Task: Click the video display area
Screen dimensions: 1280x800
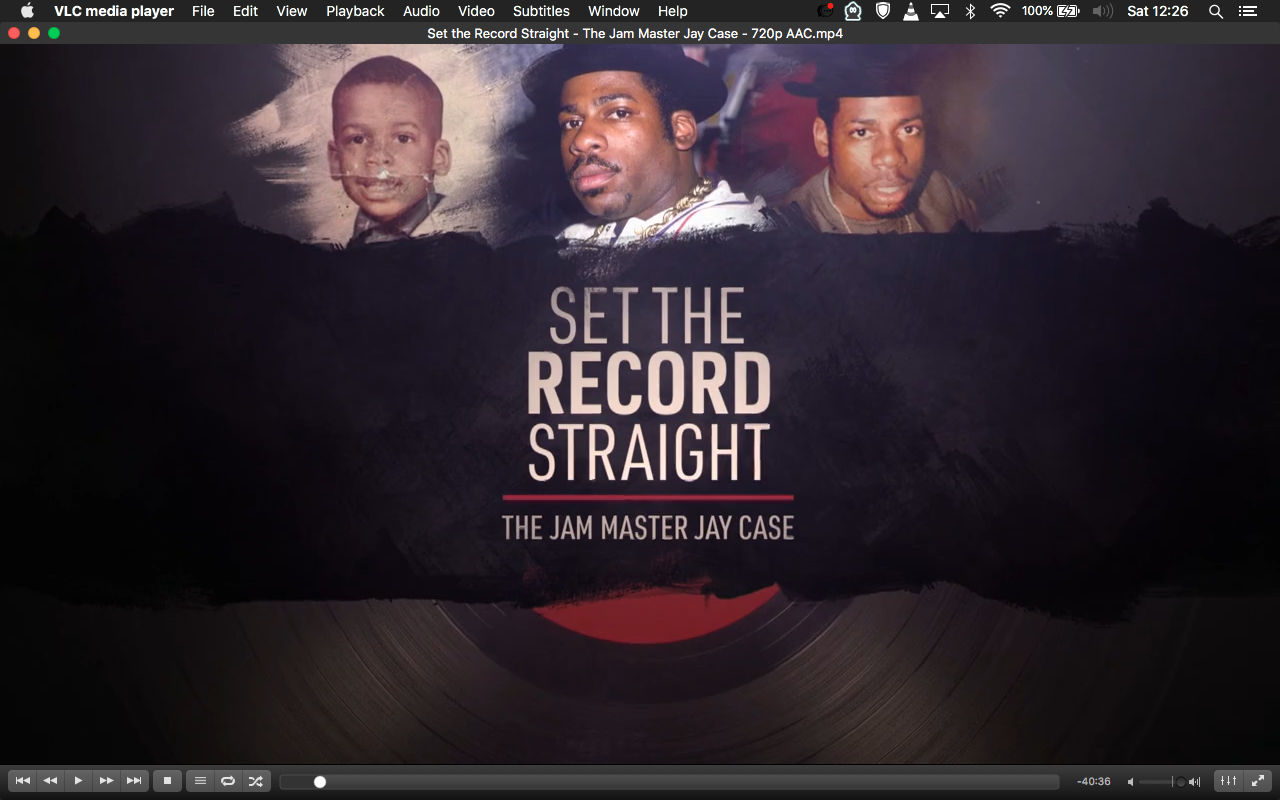Action: 640,404
